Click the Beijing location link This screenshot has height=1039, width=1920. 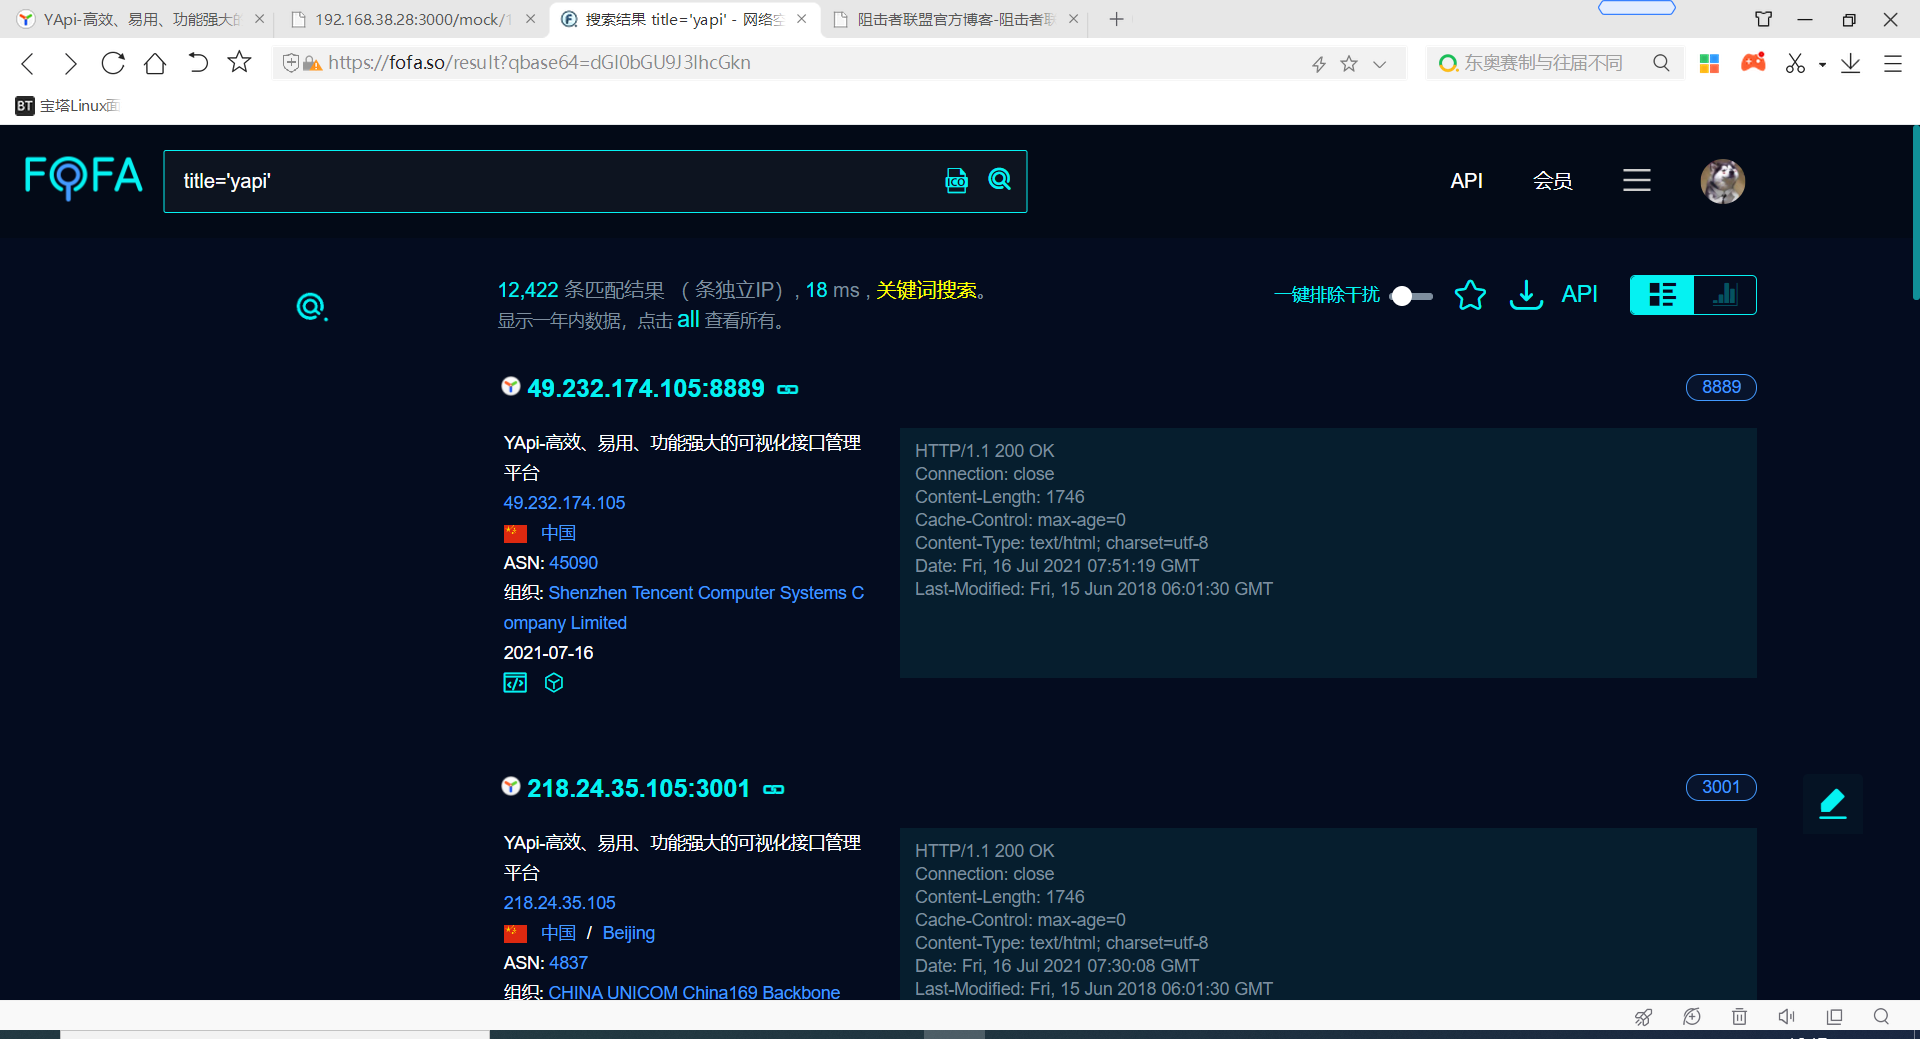629,933
